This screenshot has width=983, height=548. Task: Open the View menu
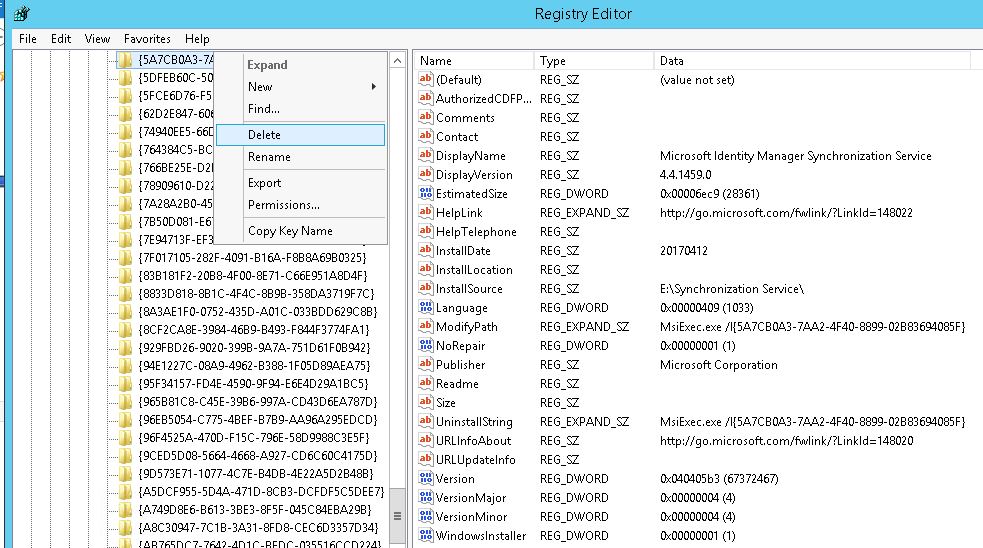(x=97, y=39)
